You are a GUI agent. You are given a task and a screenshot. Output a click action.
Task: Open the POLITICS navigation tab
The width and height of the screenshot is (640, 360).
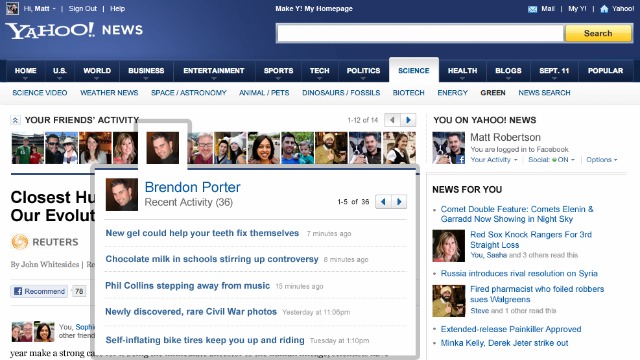(363, 71)
